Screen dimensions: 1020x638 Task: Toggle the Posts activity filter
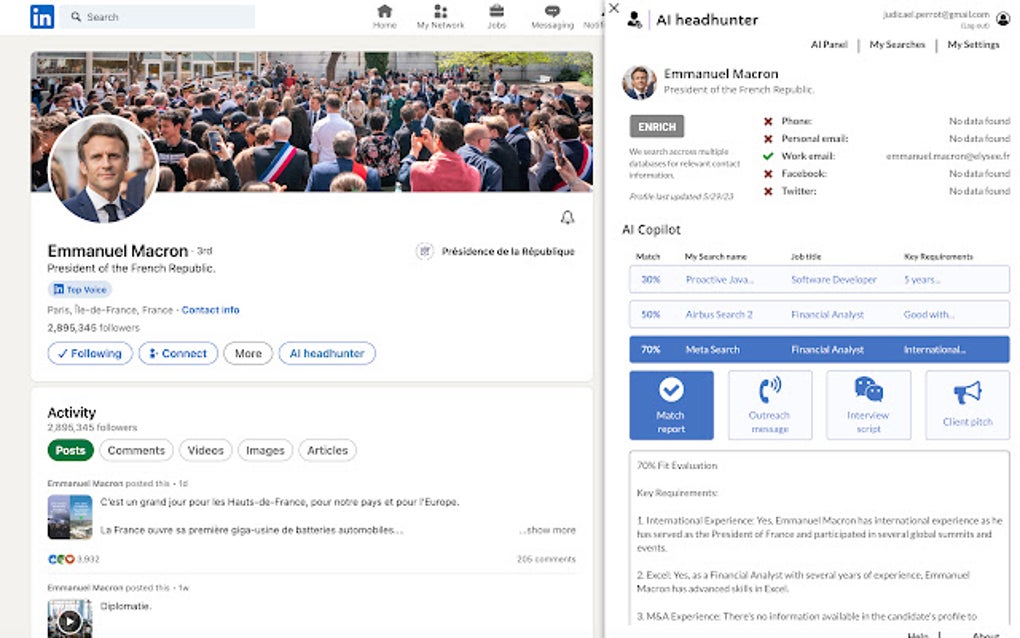coord(70,450)
